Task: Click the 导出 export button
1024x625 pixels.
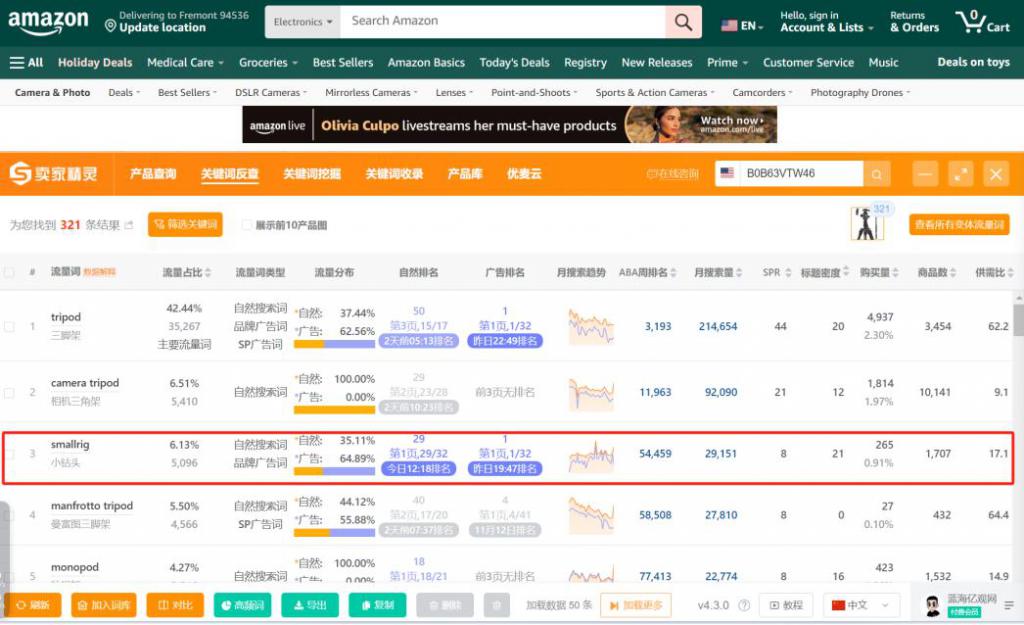Action: [x=309, y=605]
